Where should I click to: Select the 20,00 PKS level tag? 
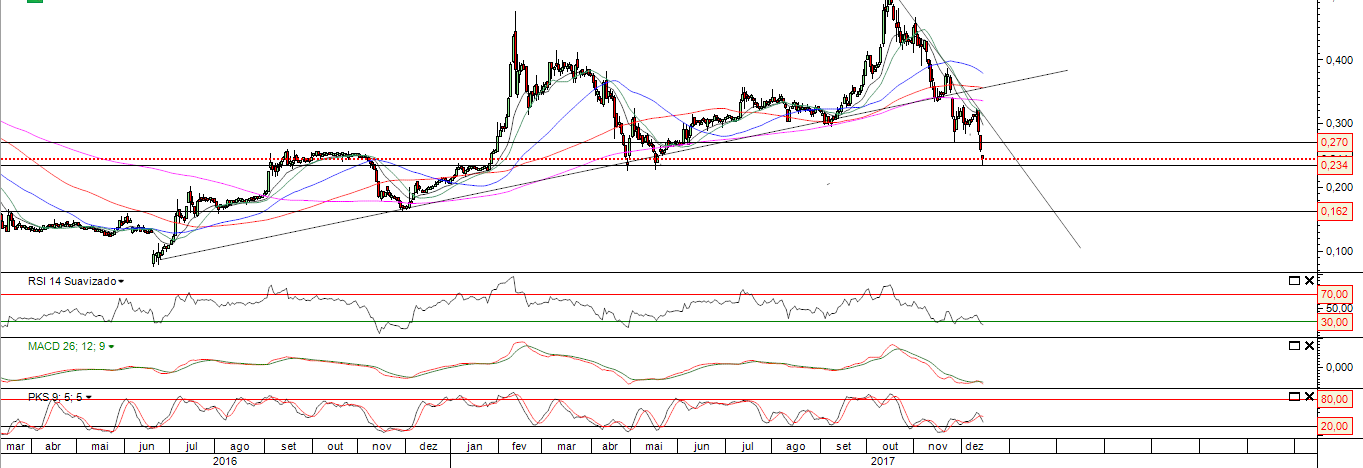pyautogui.click(x=1336, y=427)
